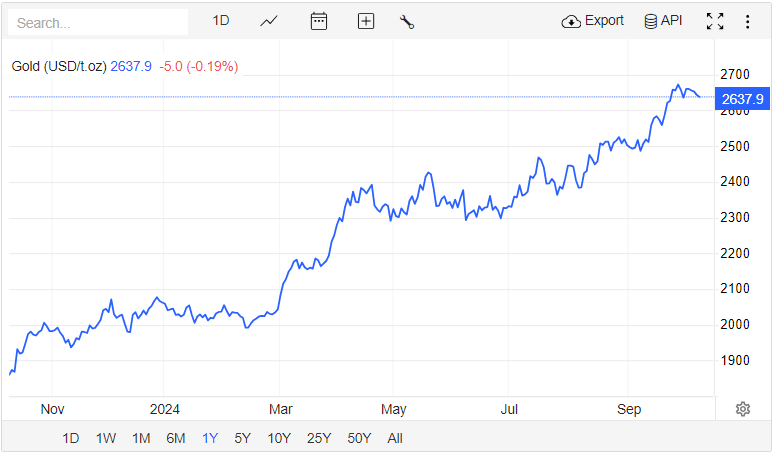The image size is (774, 454).
Task: Click the Nov date axis label
Action: (52, 410)
